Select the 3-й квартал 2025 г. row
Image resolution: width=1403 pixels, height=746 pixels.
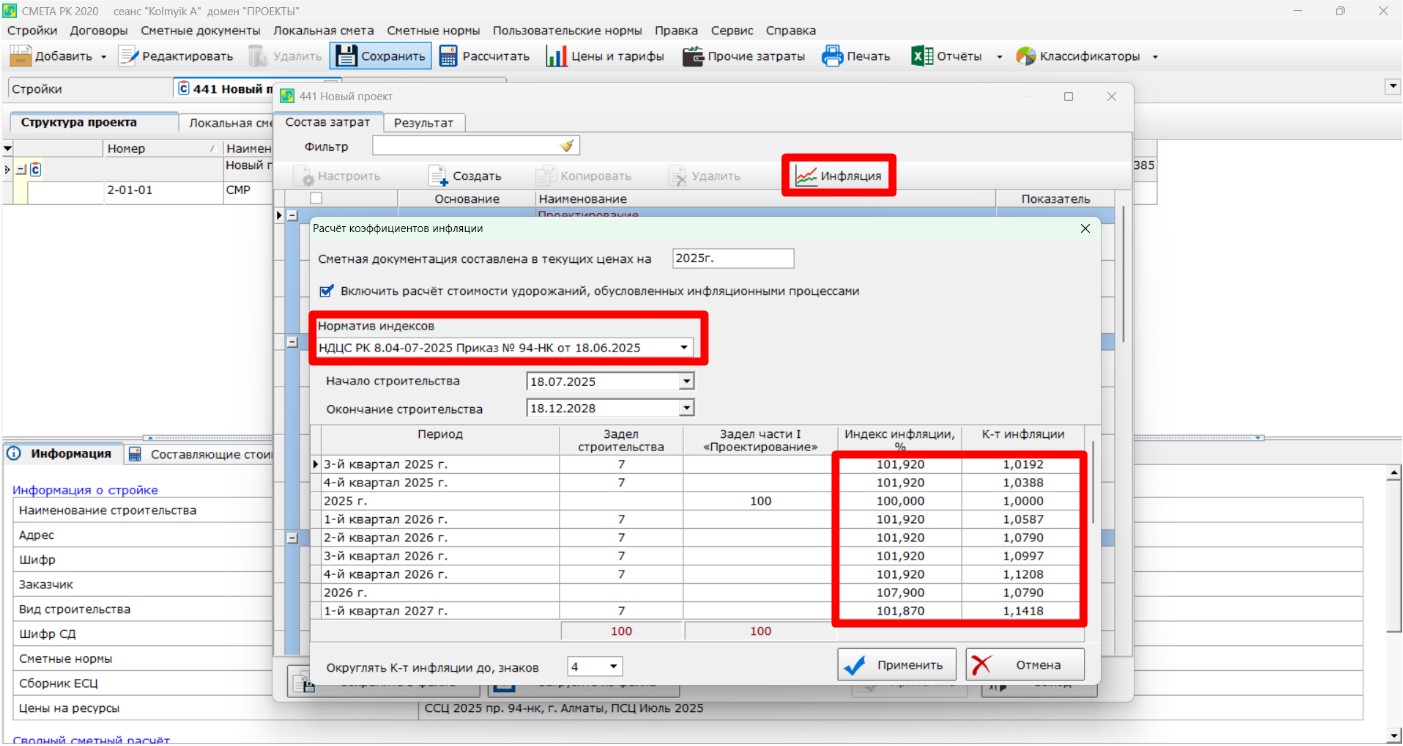(x=698, y=464)
